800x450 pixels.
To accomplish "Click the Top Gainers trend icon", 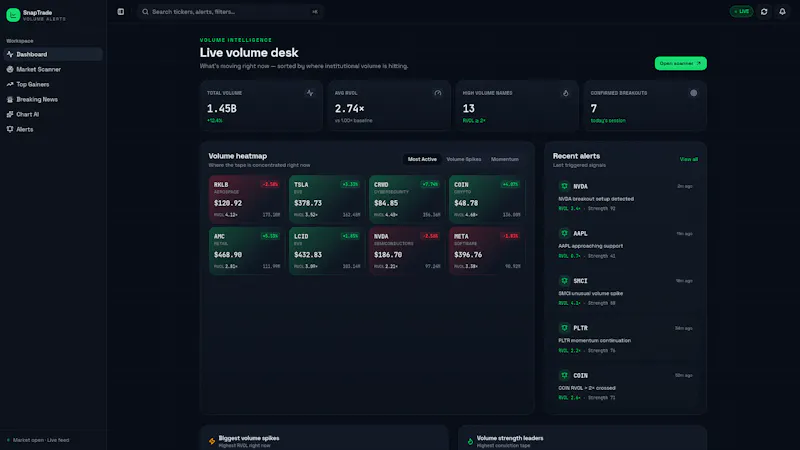I will [x=10, y=84].
